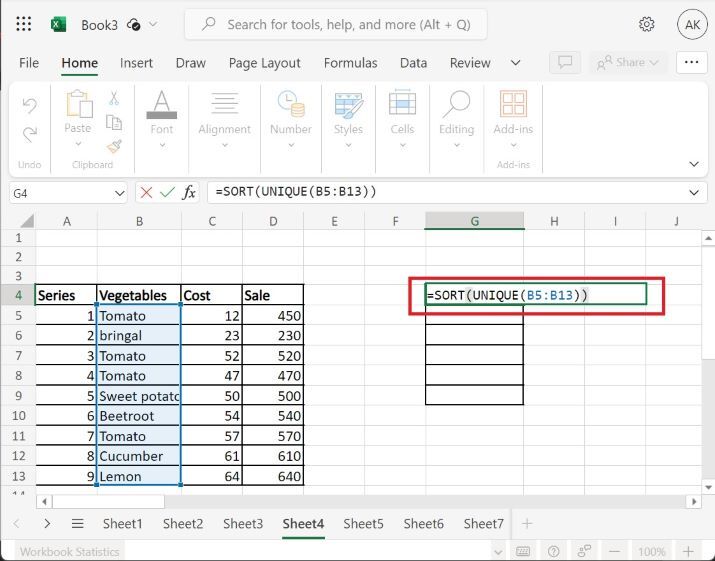
Task: Click the Select All corner triangle
Action: pos(27,221)
